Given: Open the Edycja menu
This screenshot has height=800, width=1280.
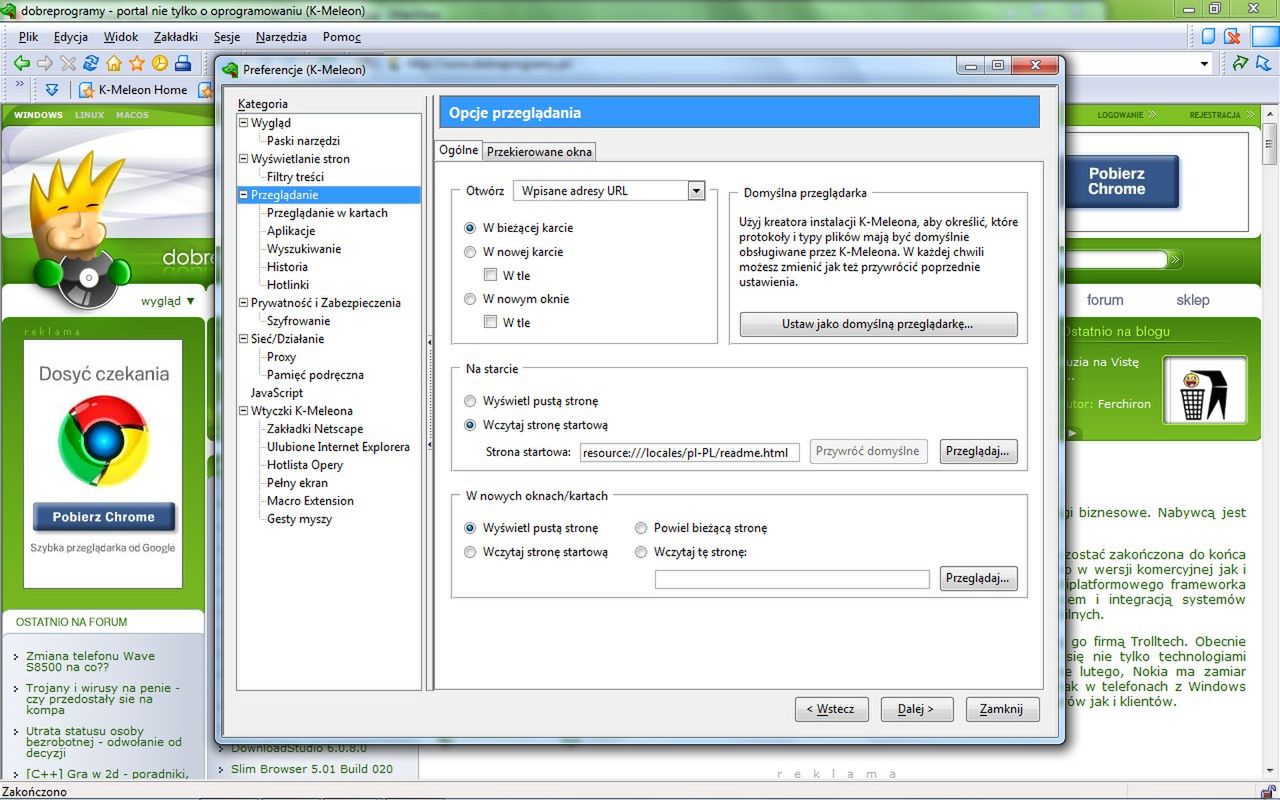Looking at the screenshot, I should point(71,37).
